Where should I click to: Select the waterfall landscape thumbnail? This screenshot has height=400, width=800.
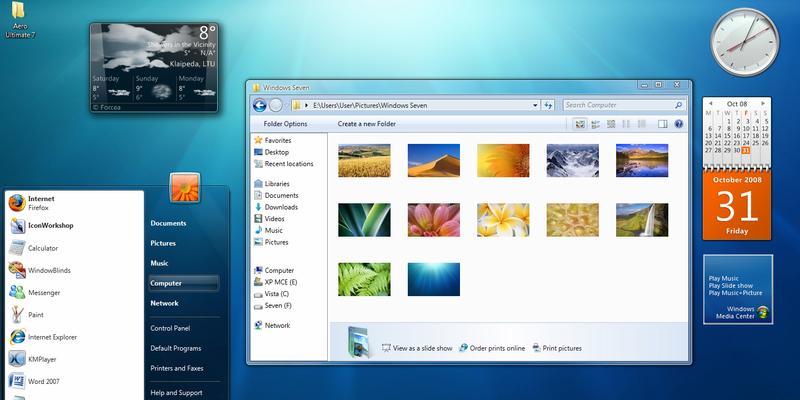point(642,220)
